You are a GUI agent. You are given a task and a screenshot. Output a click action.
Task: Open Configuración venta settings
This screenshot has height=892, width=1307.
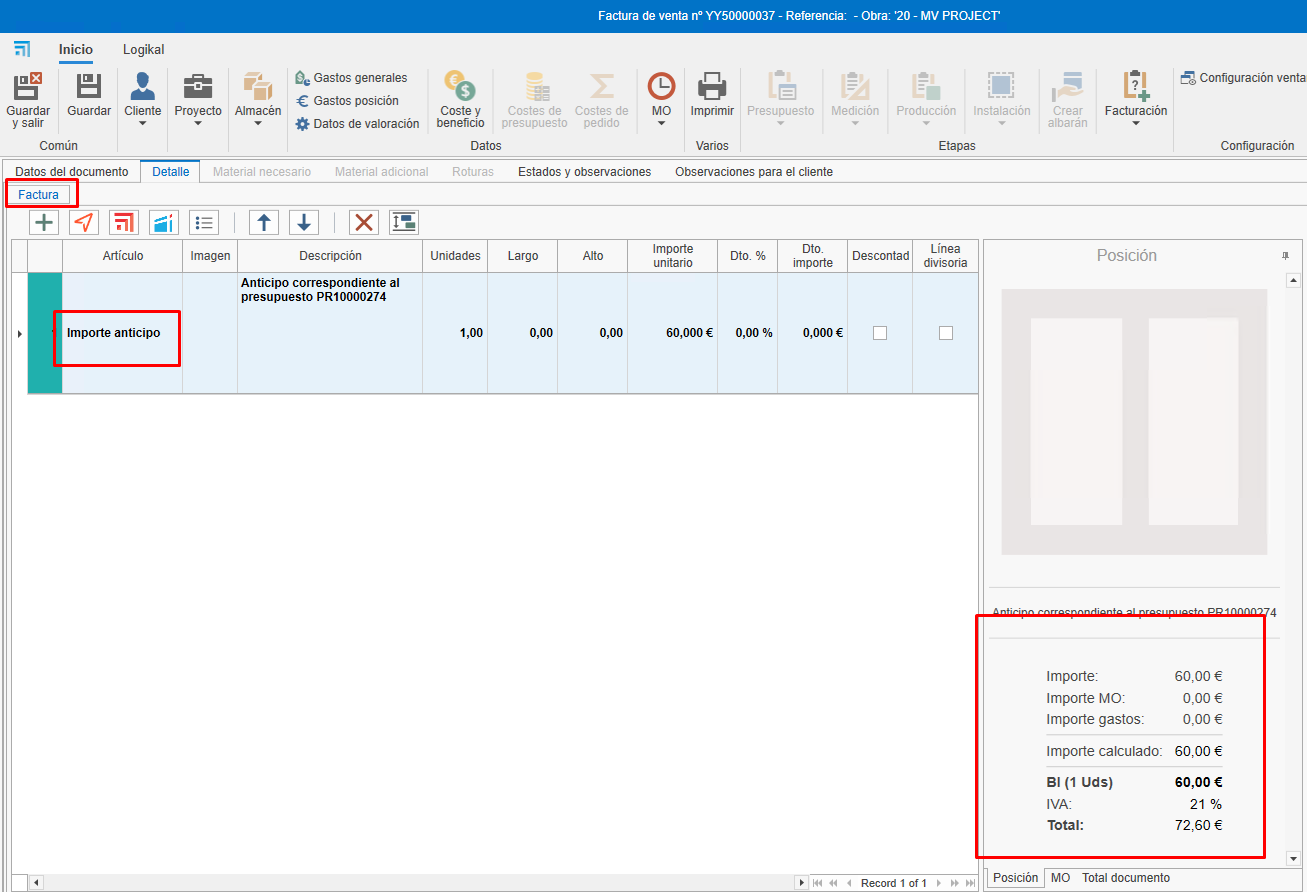(1243, 78)
